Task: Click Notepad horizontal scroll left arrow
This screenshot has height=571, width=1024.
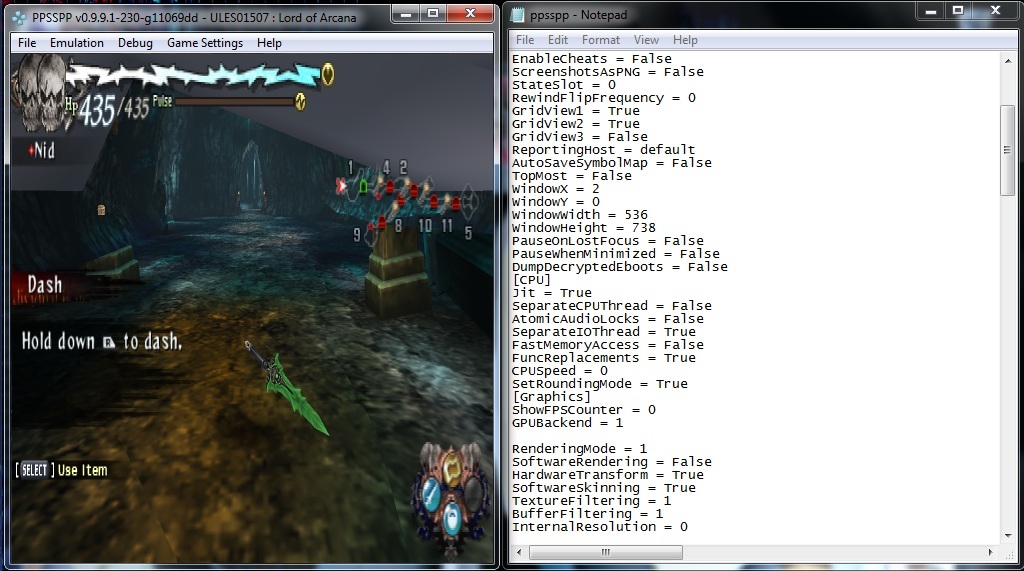Action: pyautogui.click(x=519, y=553)
